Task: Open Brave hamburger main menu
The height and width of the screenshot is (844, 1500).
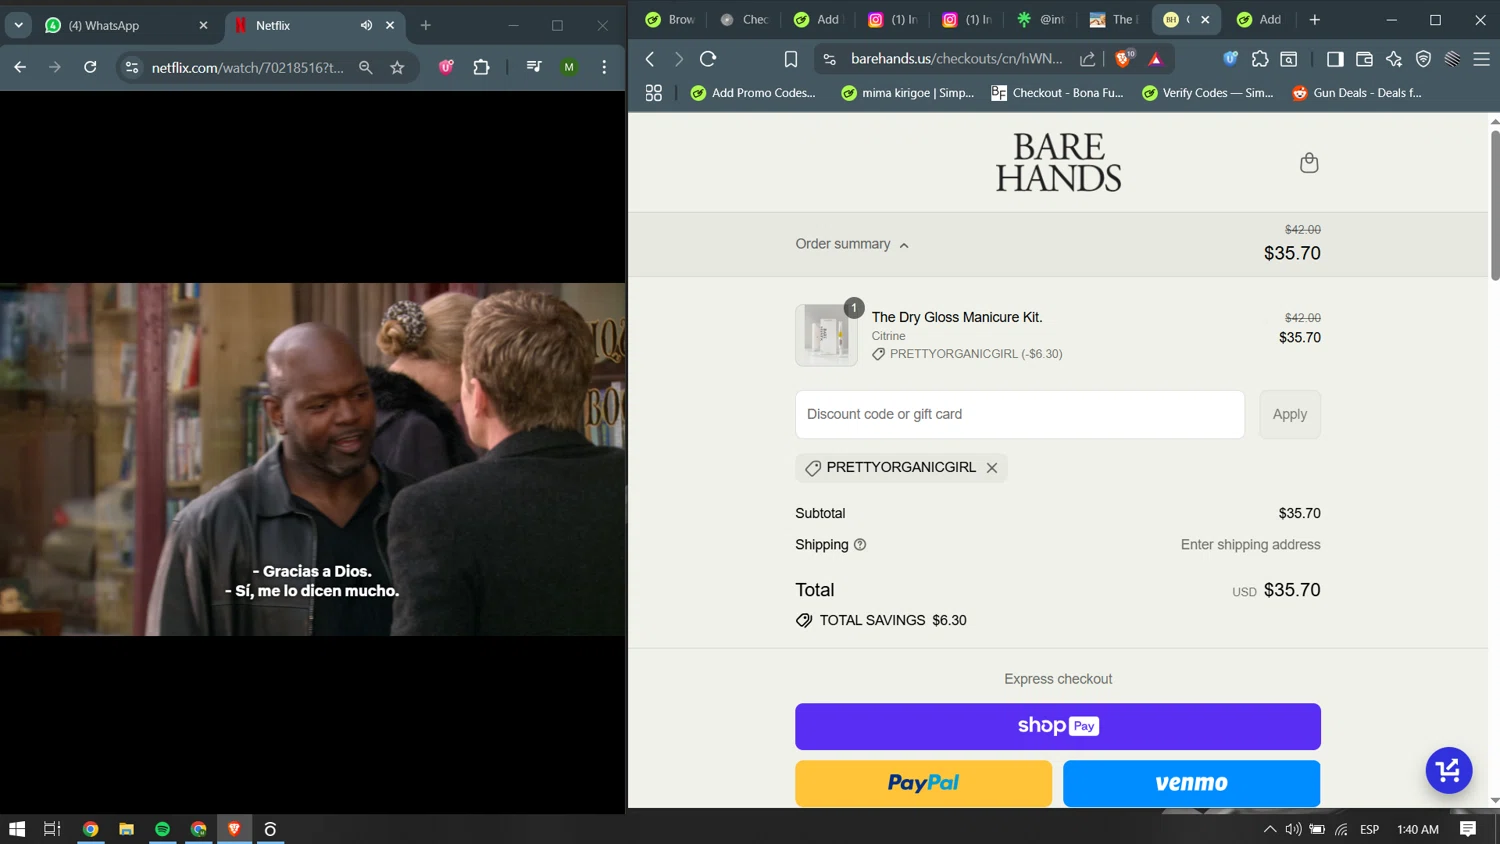Action: click(x=1482, y=59)
